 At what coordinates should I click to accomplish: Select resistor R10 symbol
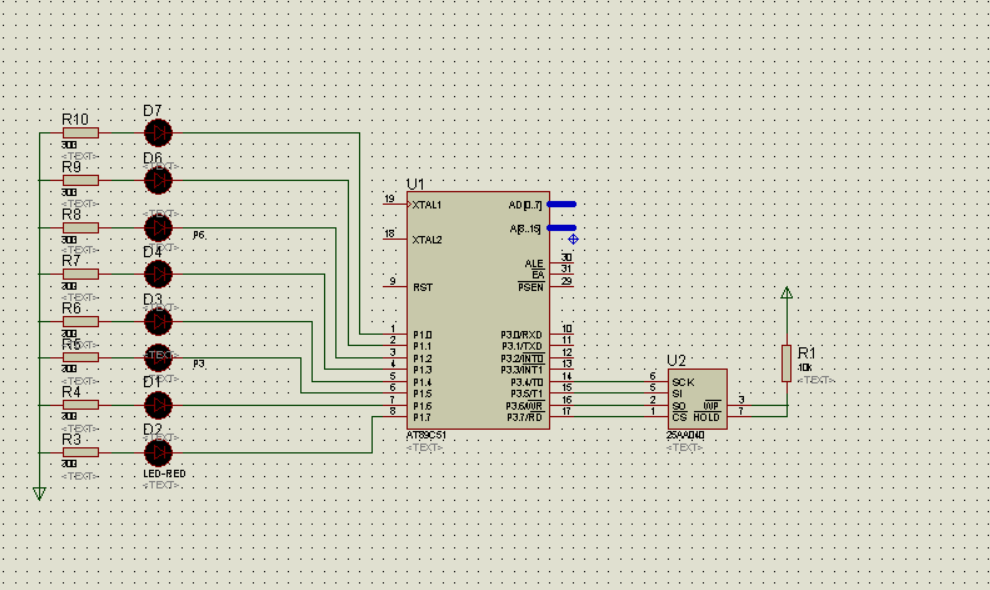tap(81, 133)
